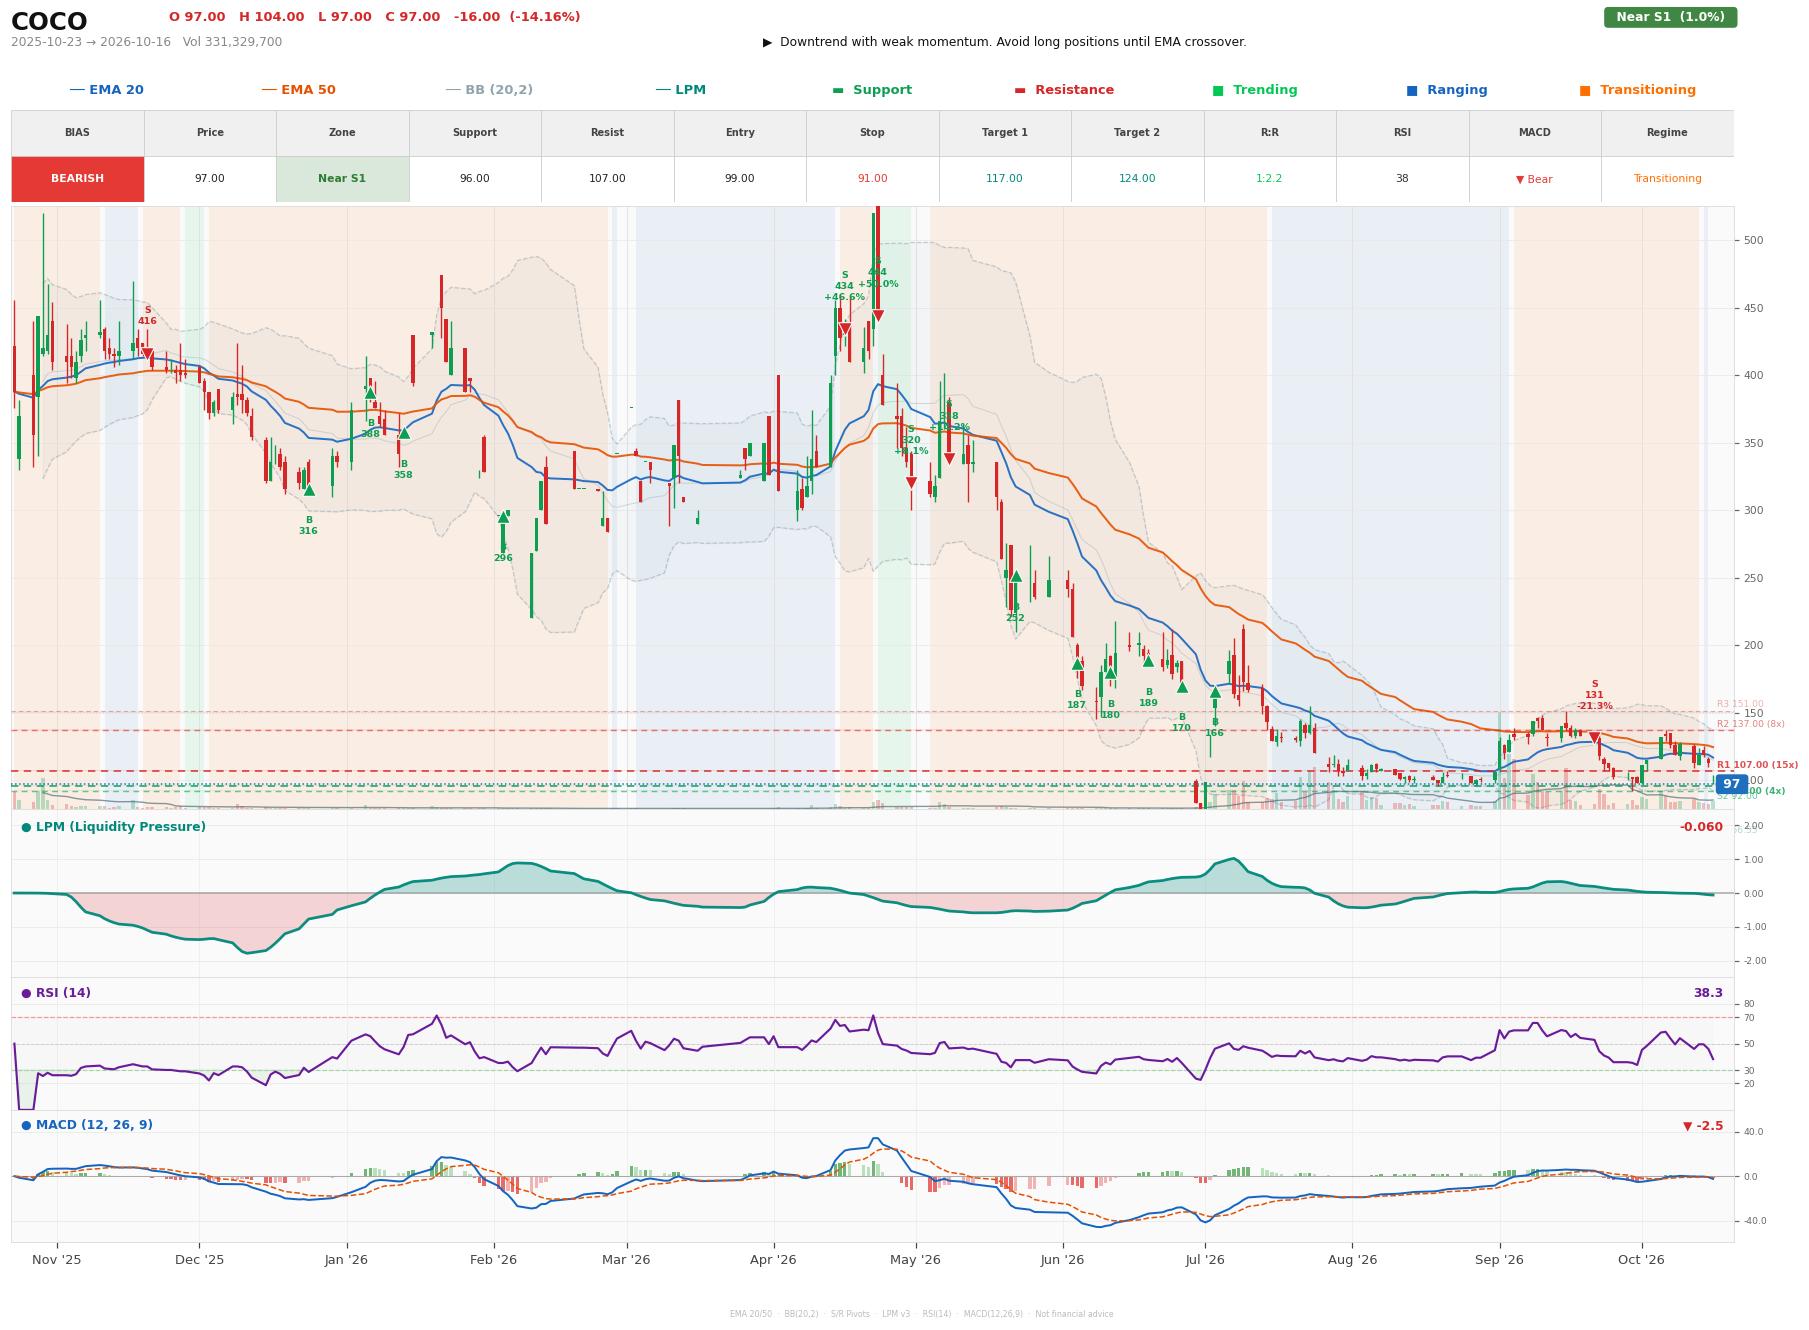Click the S 416 sell signal marker
1809x1330 pixels.
(147, 354)
